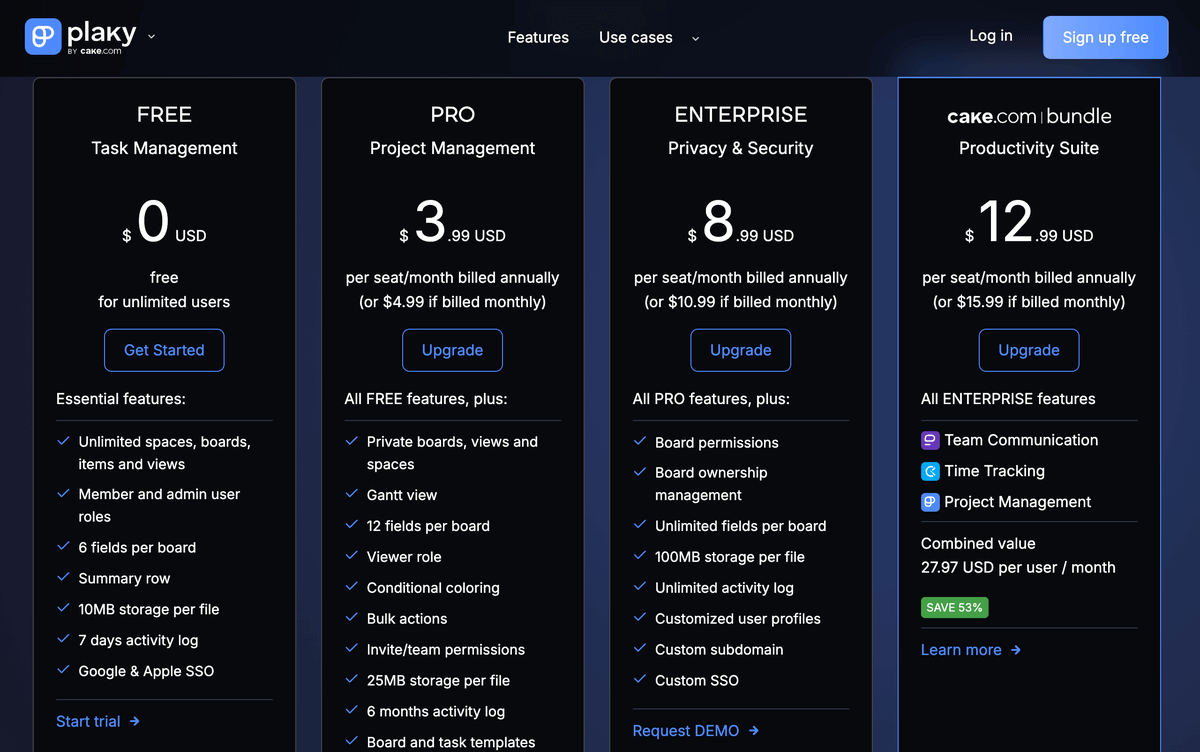Click the arrow next to Learn more
The image size is (1200, 752).
point(1016,650)
